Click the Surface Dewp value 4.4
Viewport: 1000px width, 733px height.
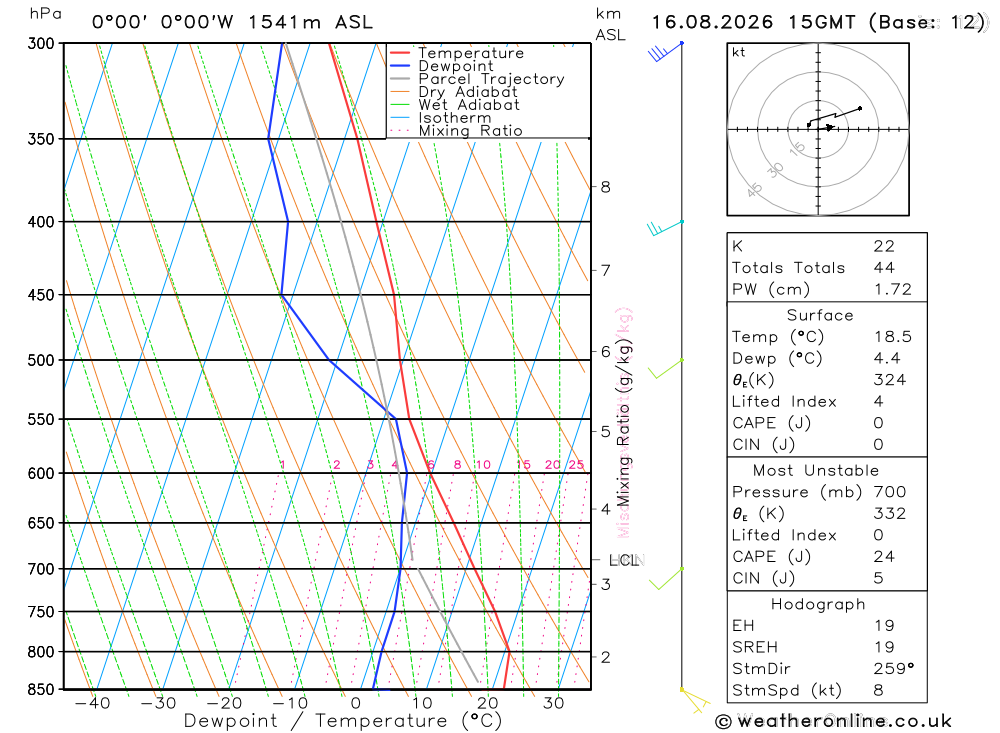click(887, 359)
